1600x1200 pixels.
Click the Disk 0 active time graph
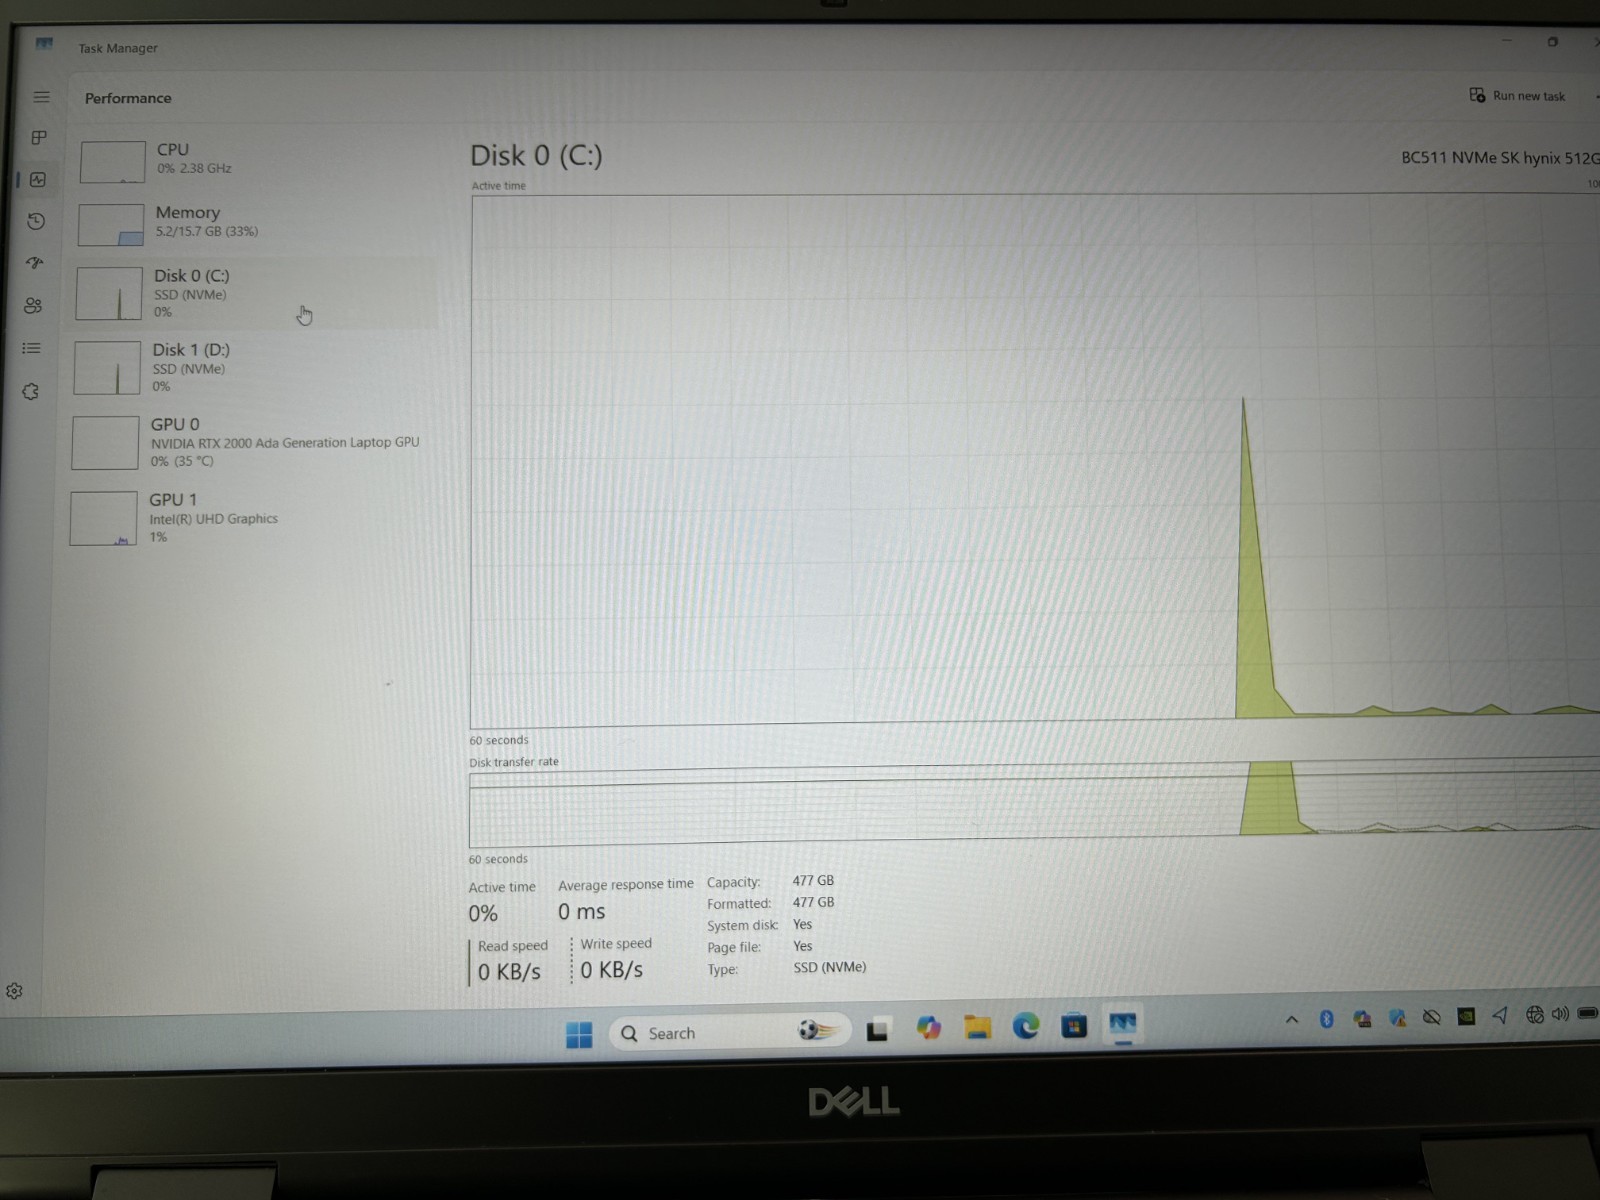(x=1035, y=460)
